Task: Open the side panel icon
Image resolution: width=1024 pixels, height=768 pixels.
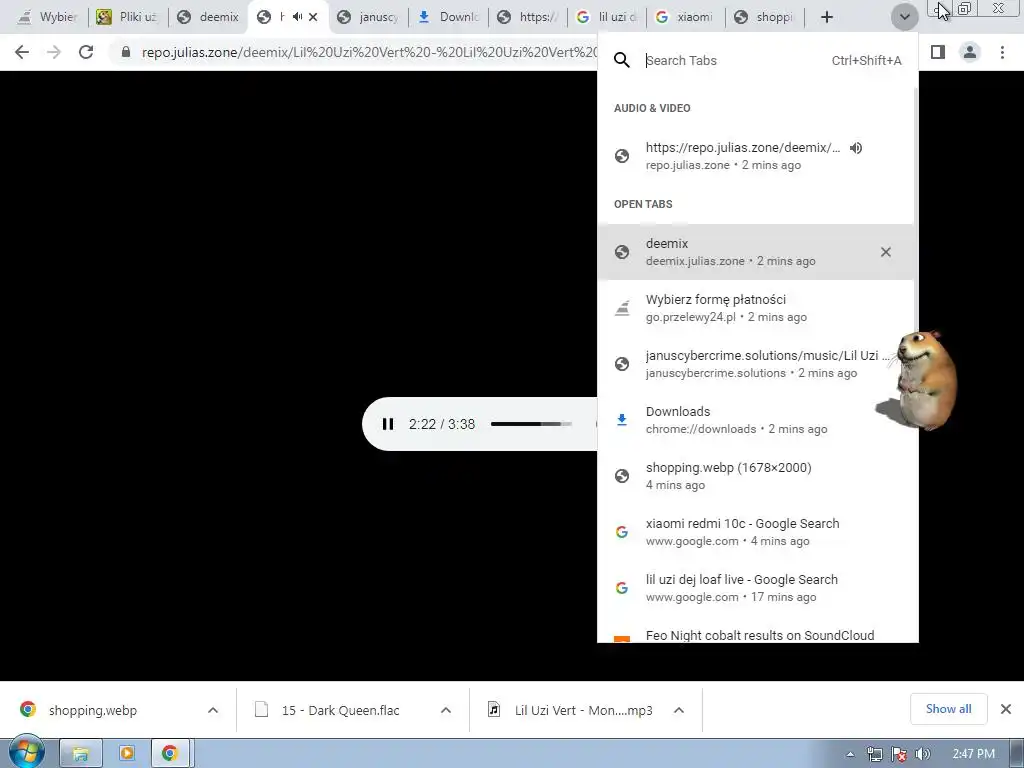Action: [938, 52]
